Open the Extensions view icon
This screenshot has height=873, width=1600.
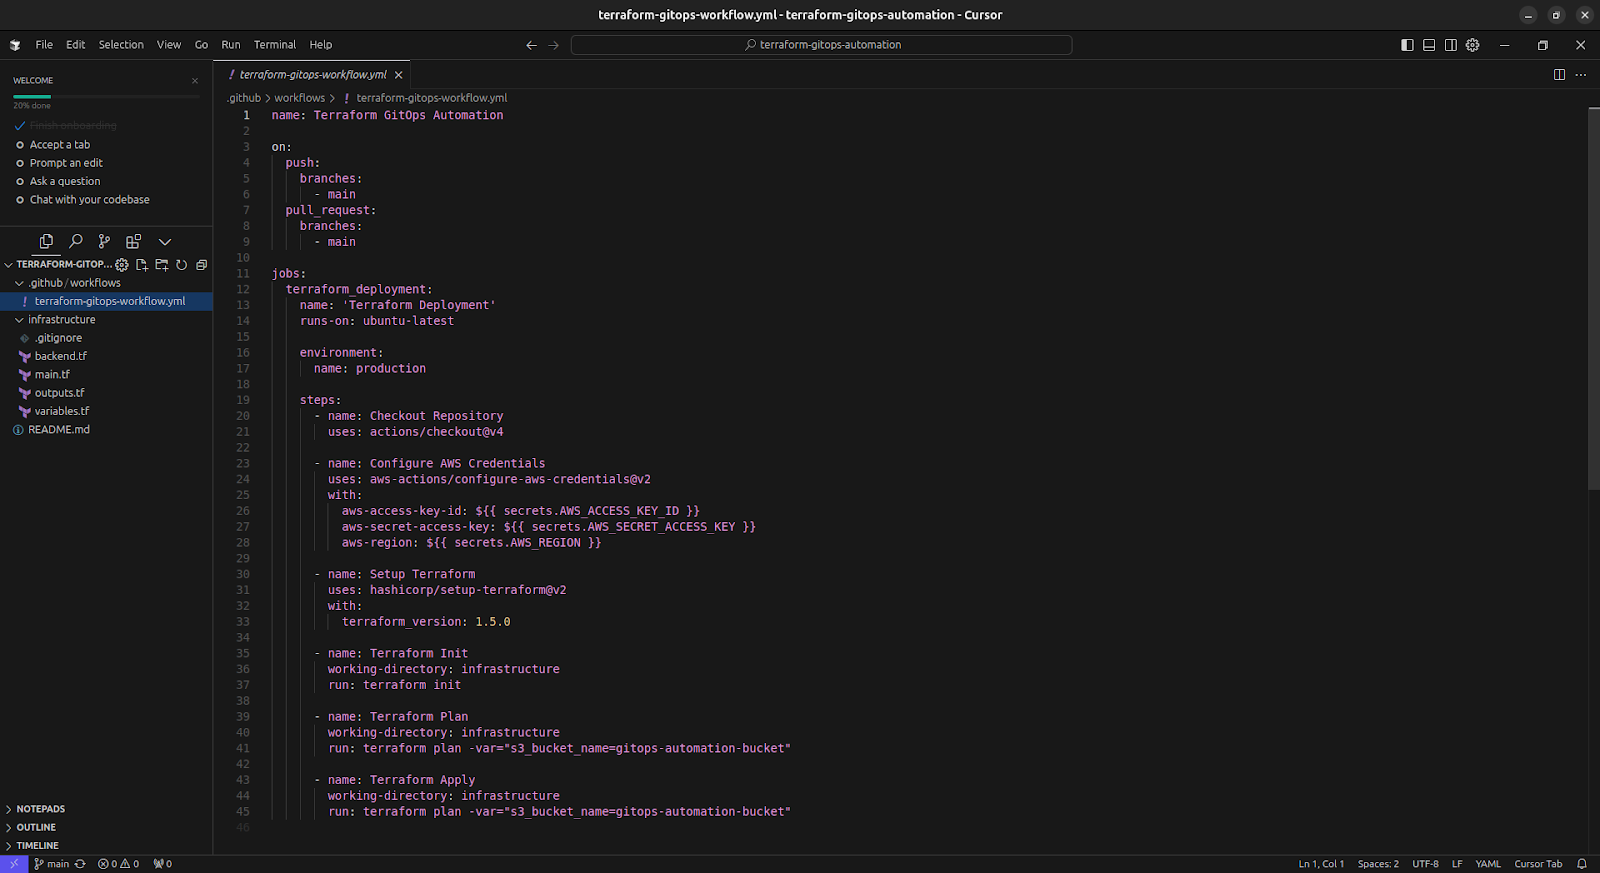pyautogui.click(x=133, y=241)
